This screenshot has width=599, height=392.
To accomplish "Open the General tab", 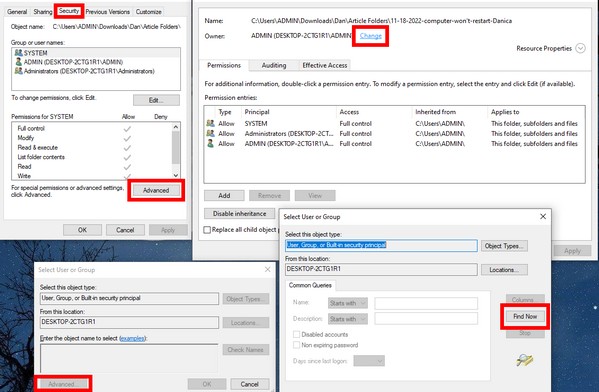I will (x=17, y=12).
